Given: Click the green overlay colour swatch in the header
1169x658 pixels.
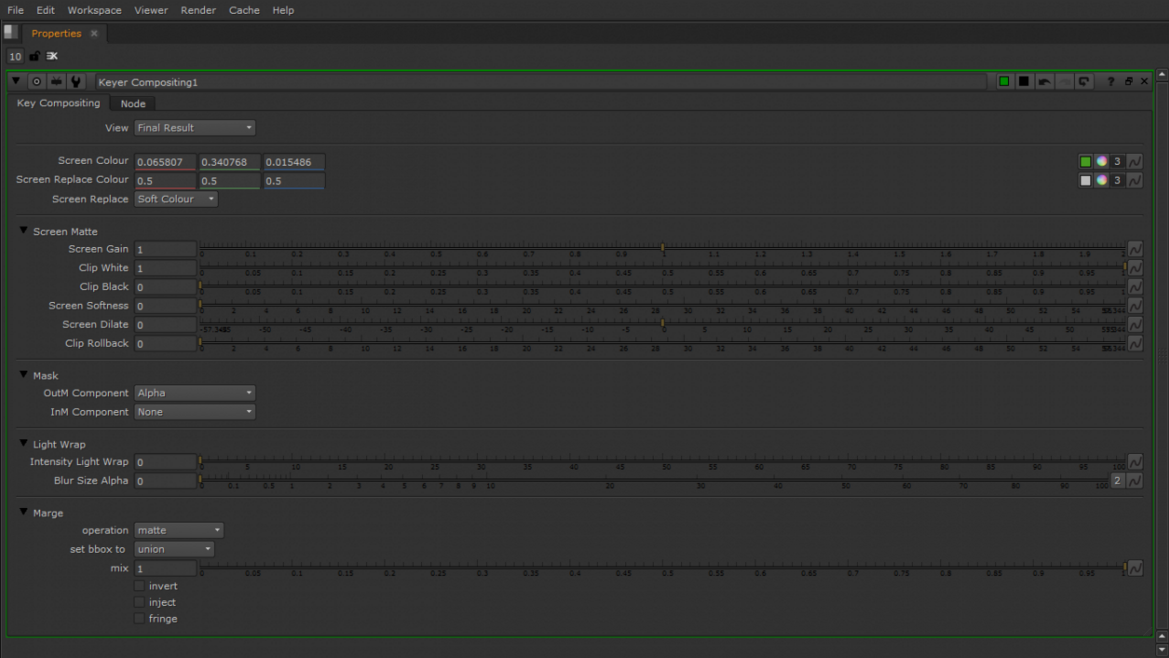Looking at the screenshot, I should click(x=1003, y=81).
